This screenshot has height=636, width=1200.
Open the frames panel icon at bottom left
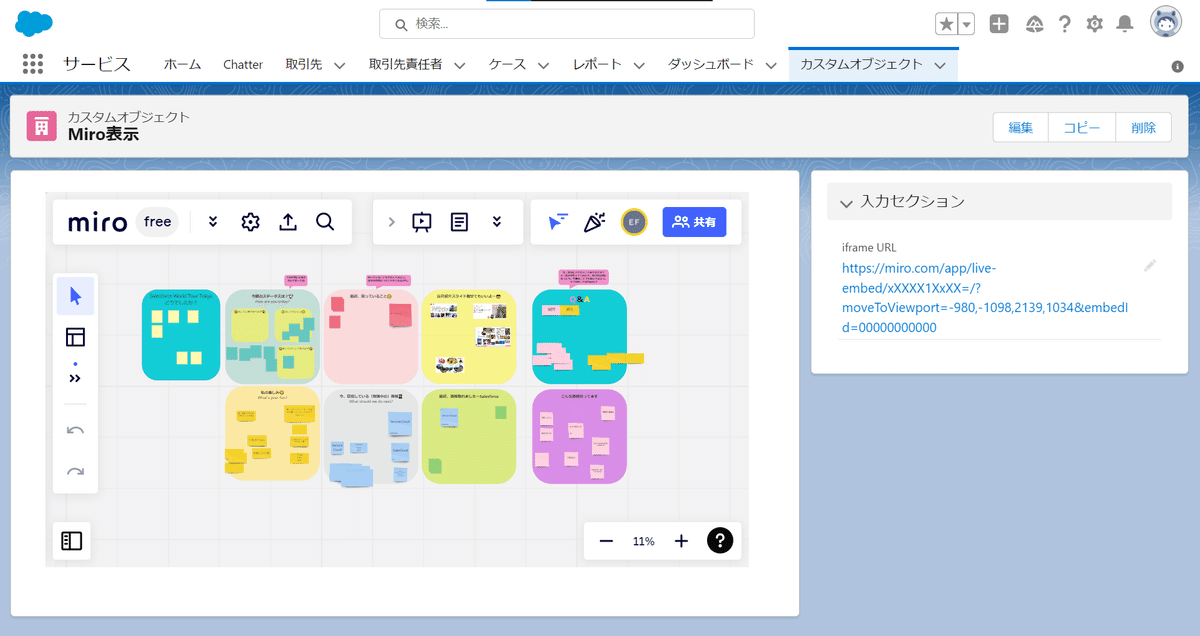(71, 540)
